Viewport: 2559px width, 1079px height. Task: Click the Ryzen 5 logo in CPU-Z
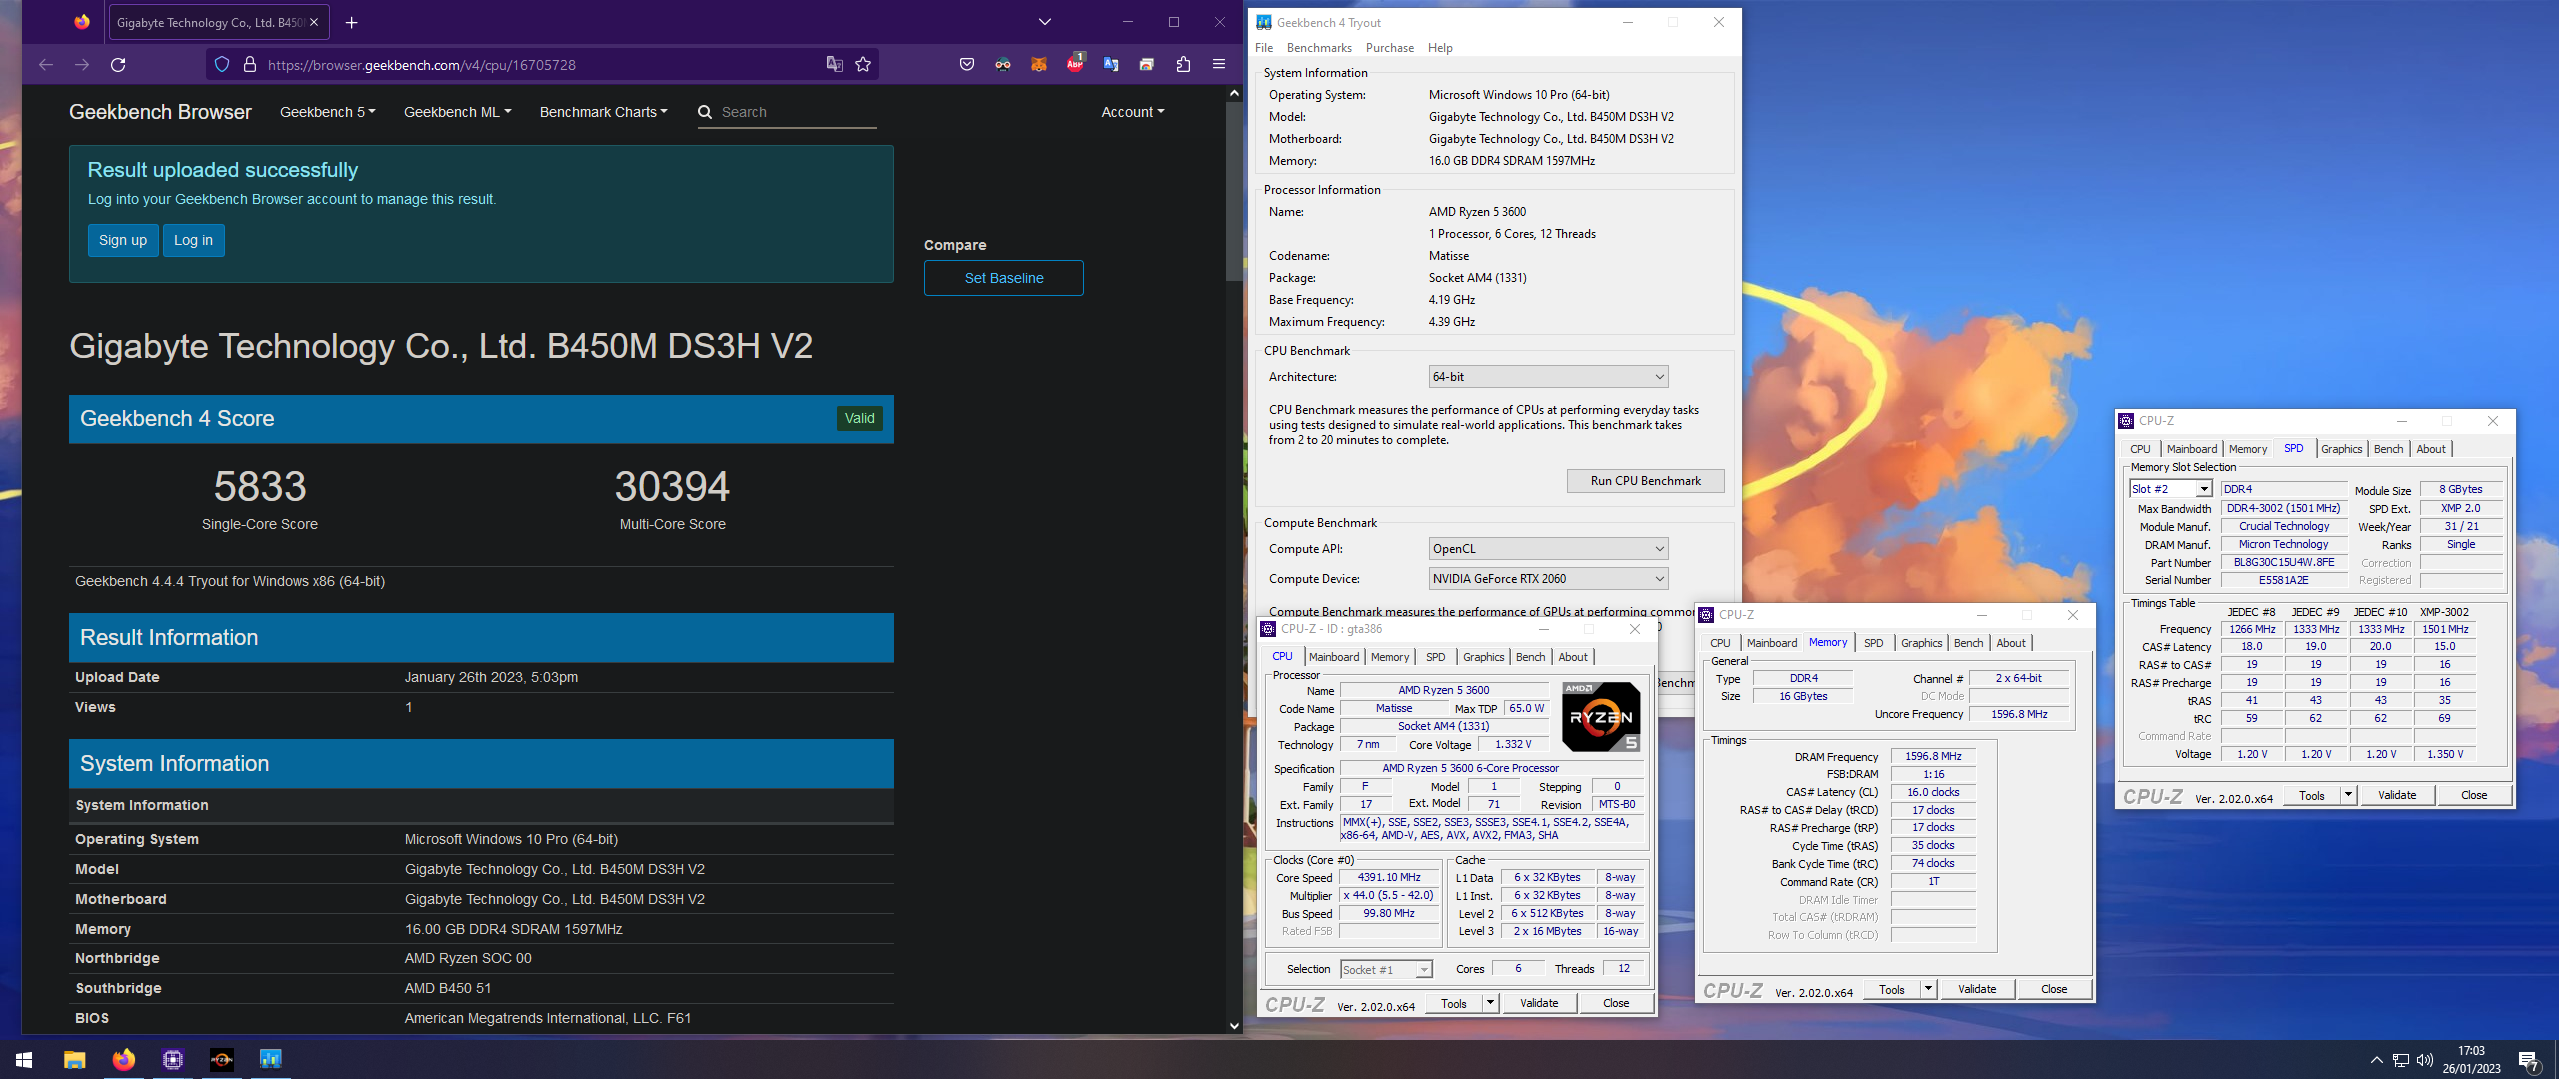tap(1600, 717)
